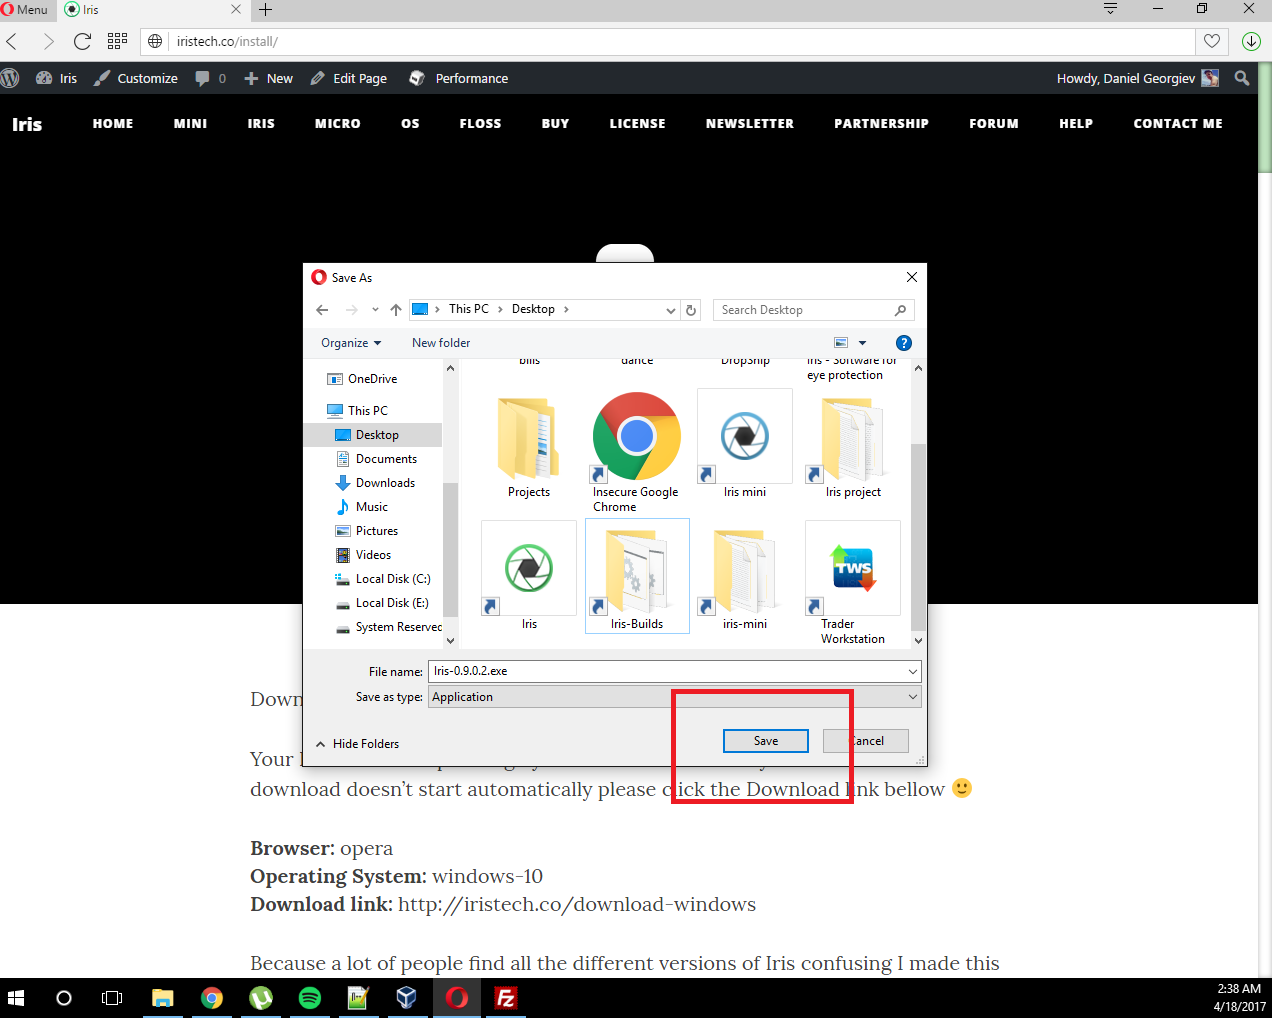Select the iris-mini folder shortcut

tap(745, 577)
